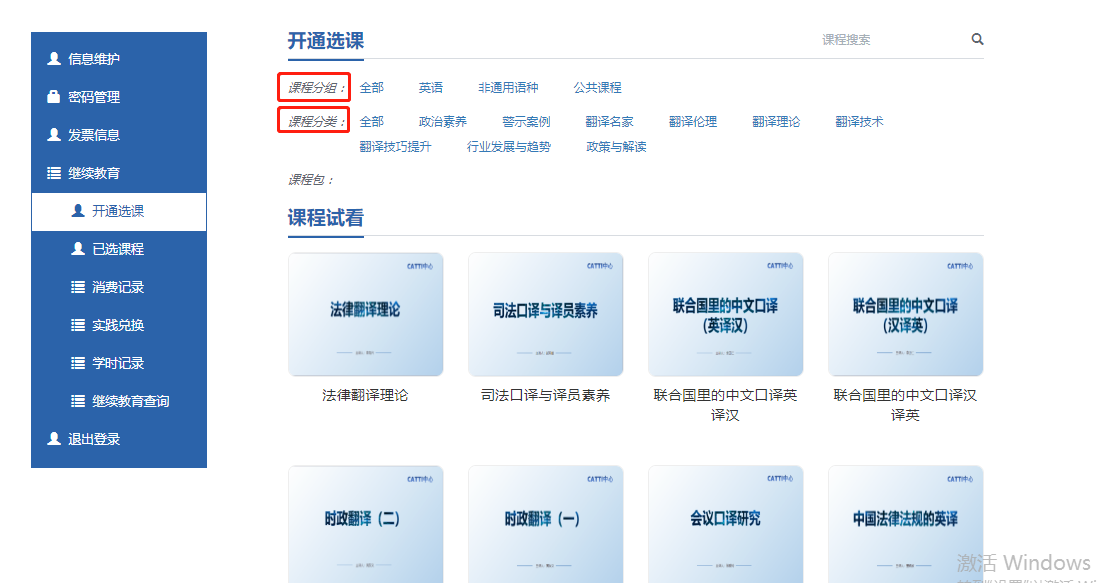The image size is (1103, 583).
Task: Select the 翻译伦理 category filter
Action: (693, 122)
